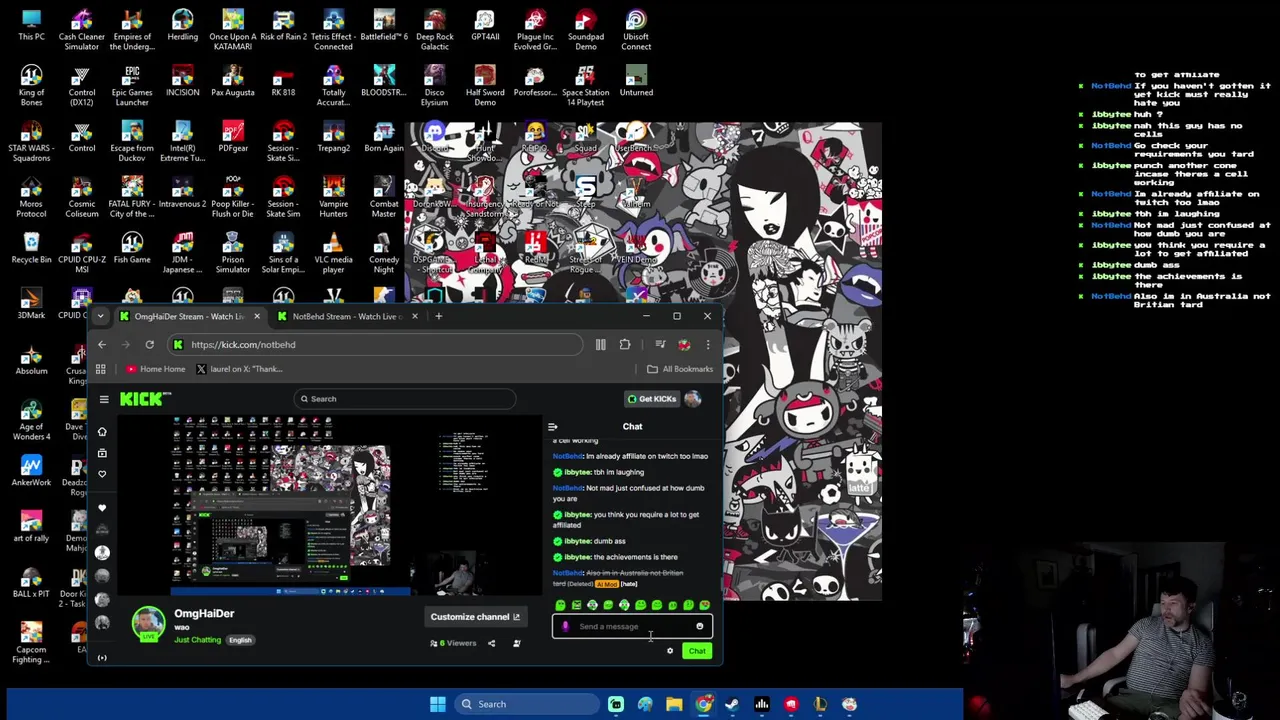Viewport: 1280px width, 720px height.
Task: Open Following heart outline icon in sidebar
Action: tap(102, 474)
